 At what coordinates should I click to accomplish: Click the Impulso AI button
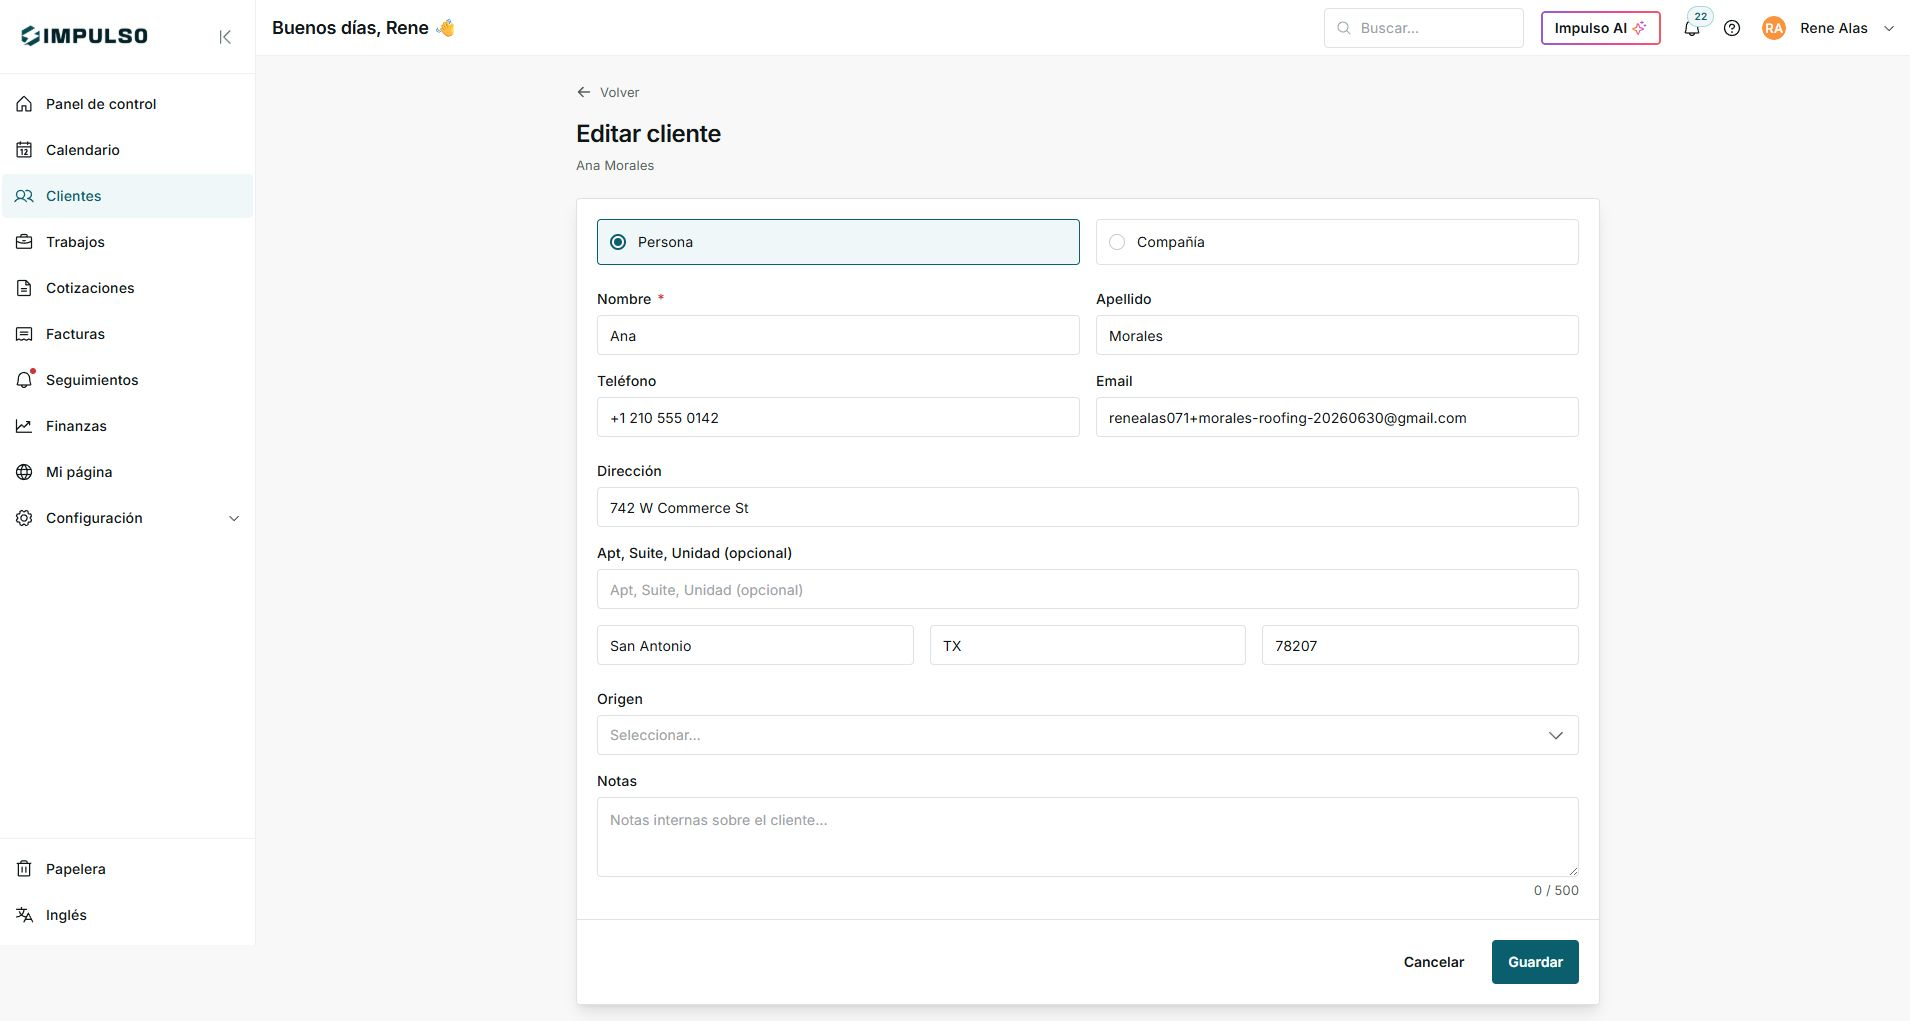(x=1600, y=28)
